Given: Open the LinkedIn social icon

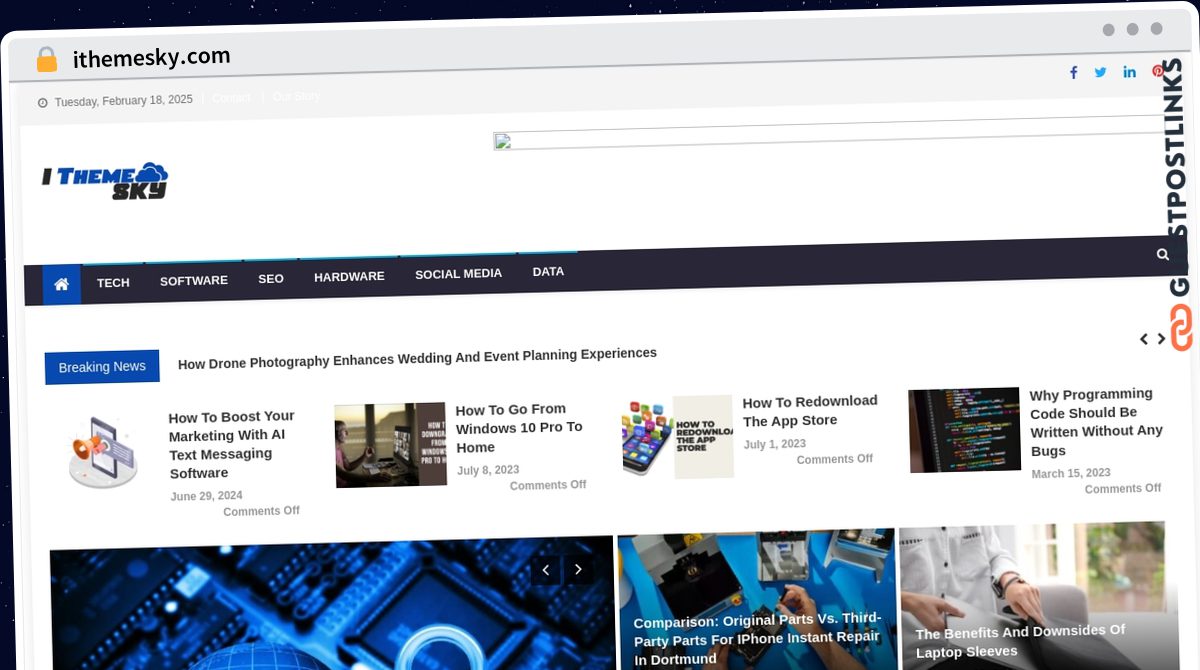Looking at the screenshot, I should [x=1129, y=71].
